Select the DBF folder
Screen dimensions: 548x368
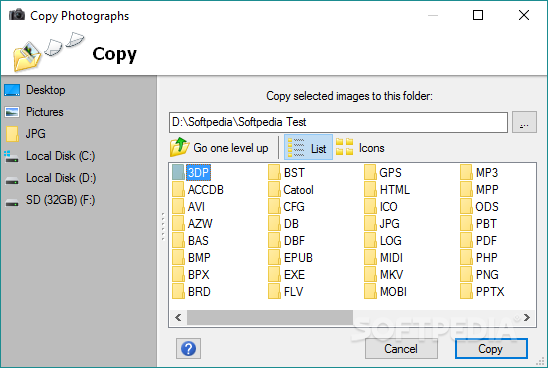pyautogui.click(x=287, y=240)
